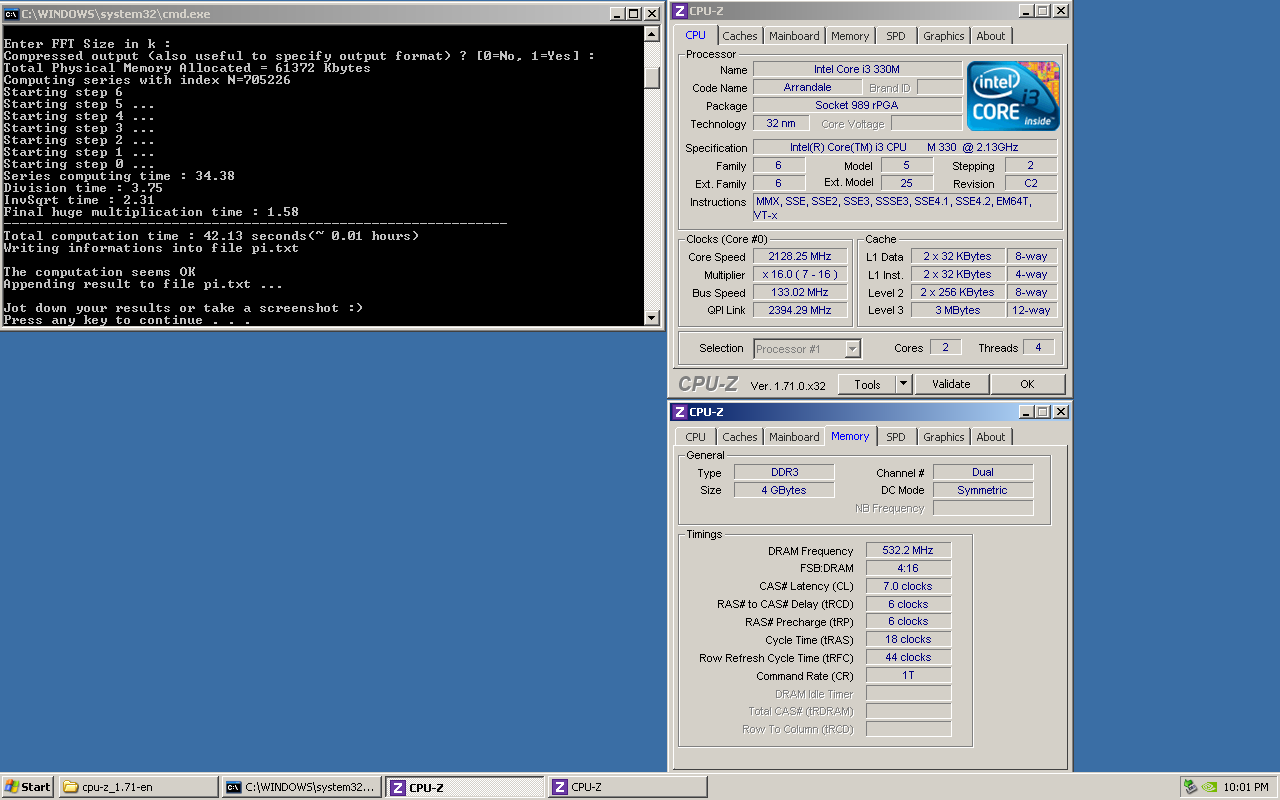Click the Technology value 32 nm
This screenshot has width=1280, height=800.
click(x=781, y=124)
